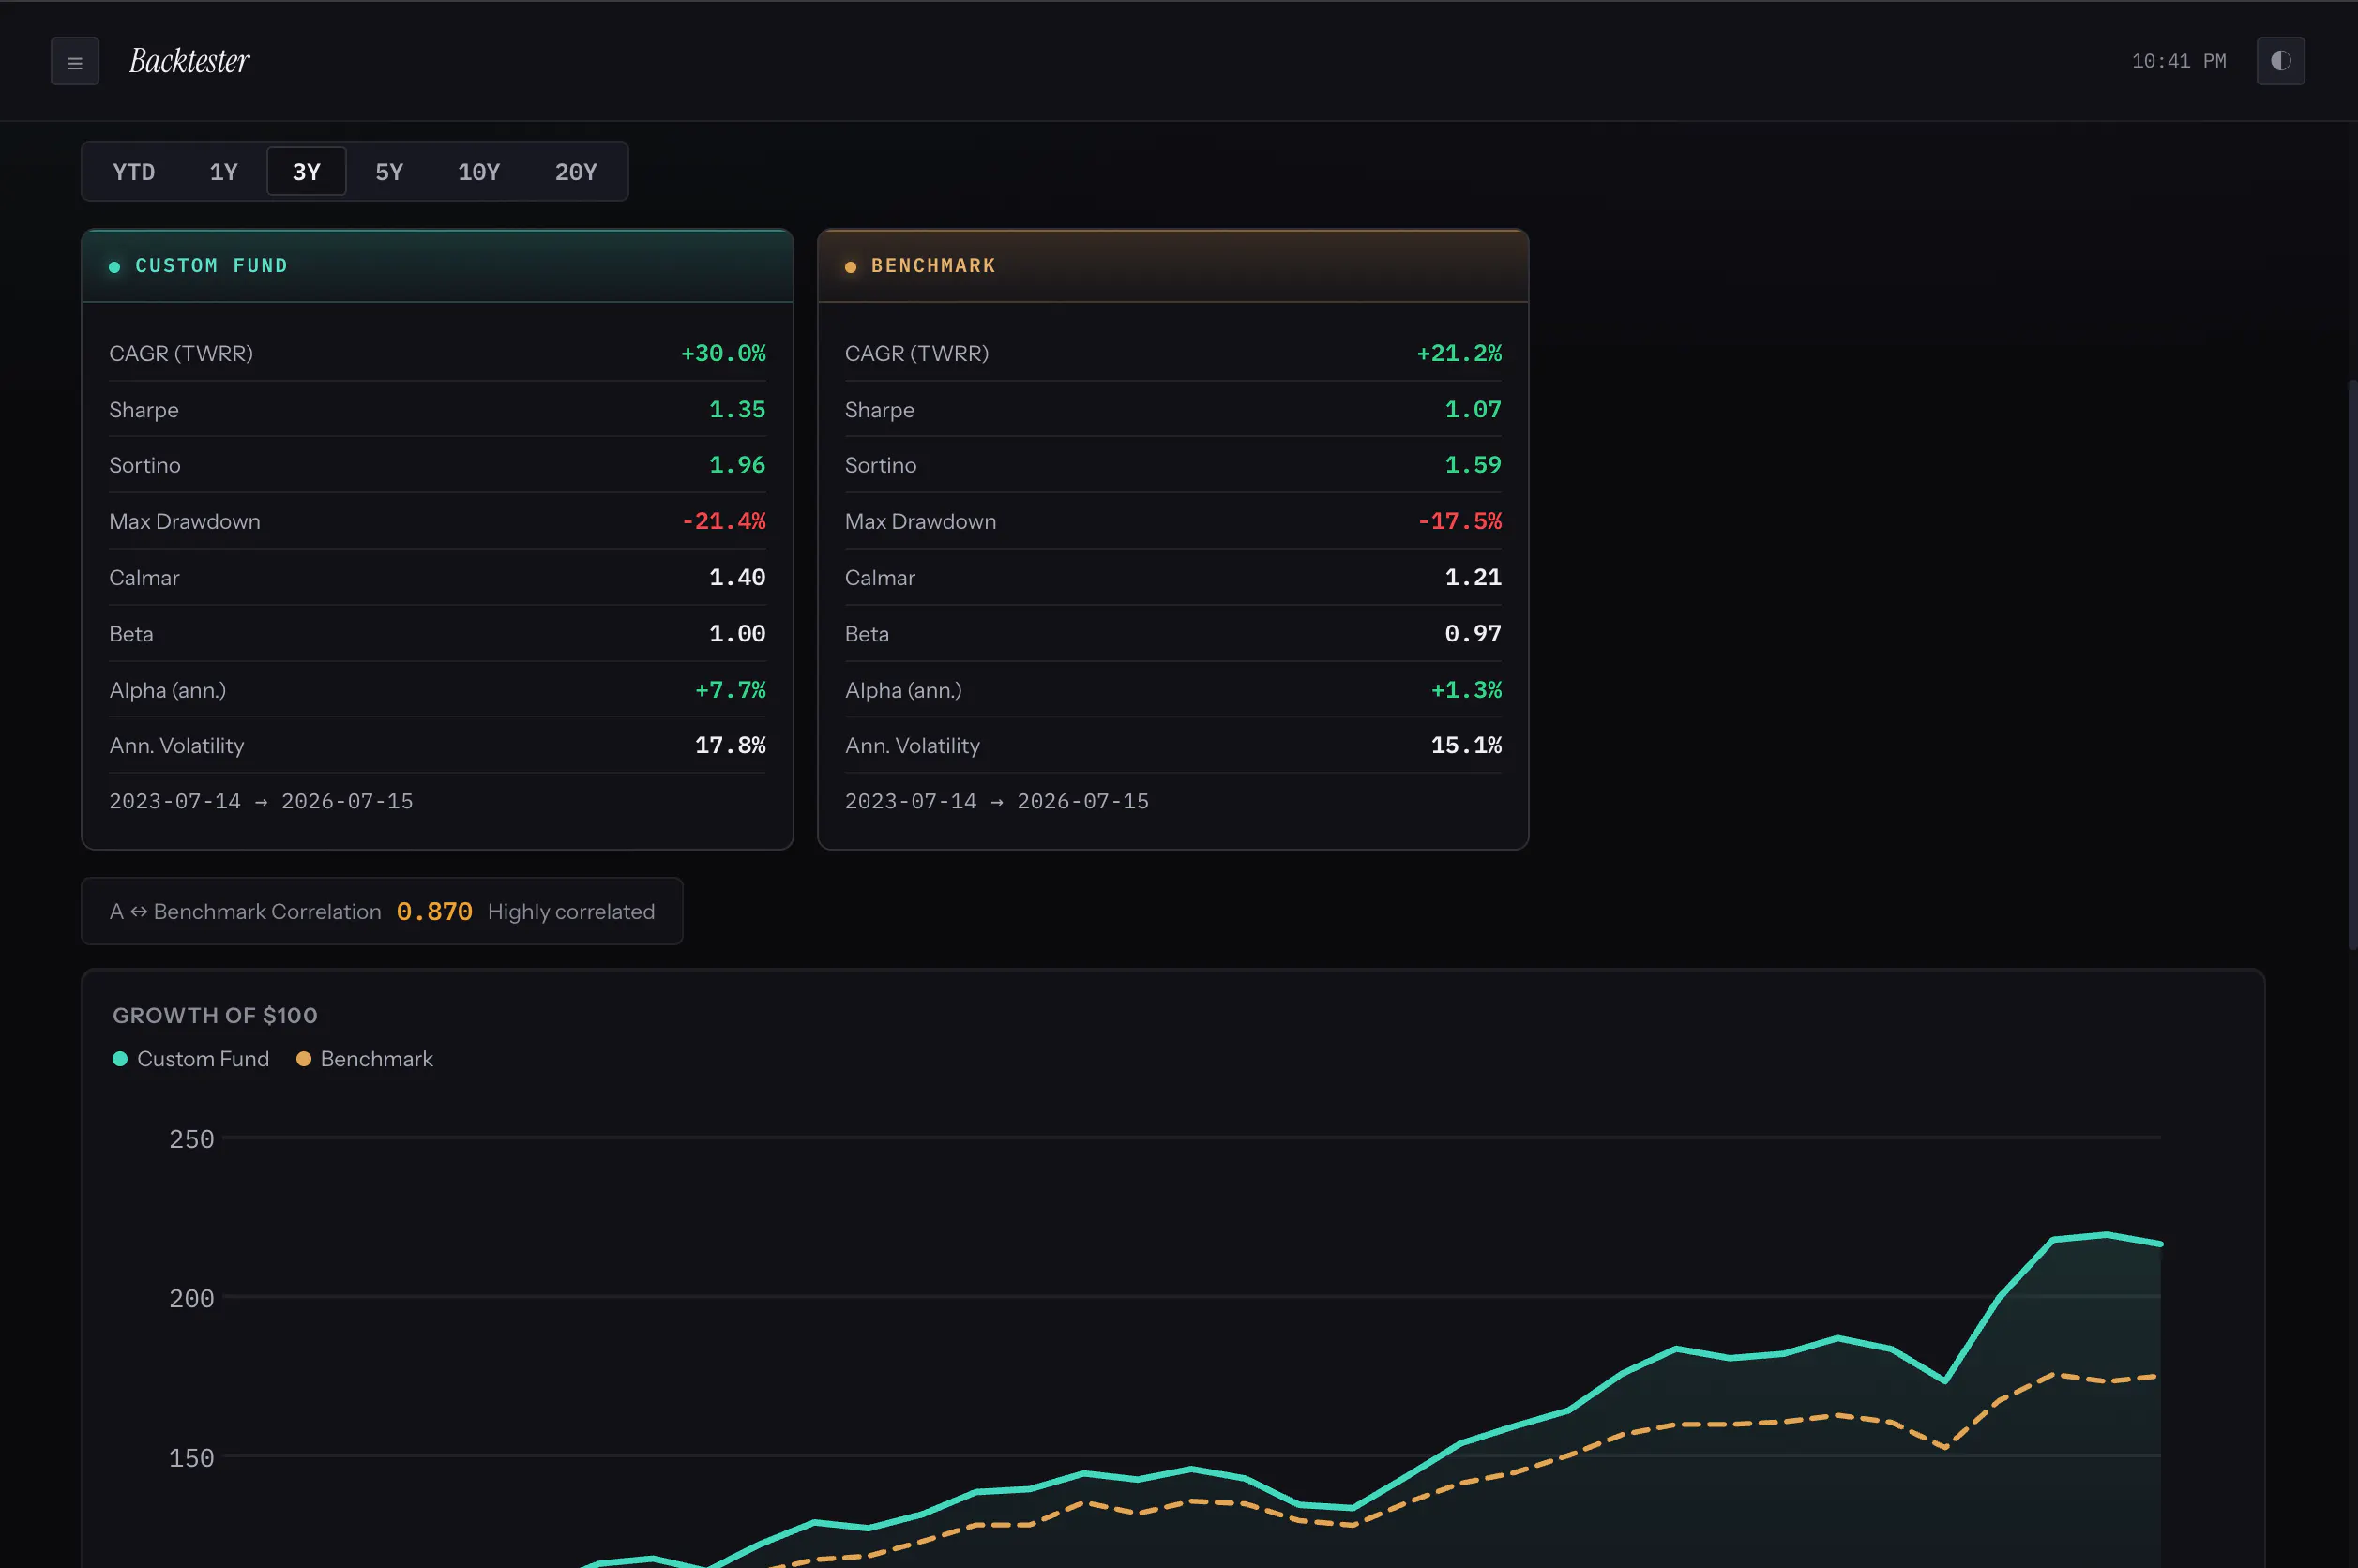The image size is (2358, 1568).
Task: Click Custom Fund volatility value 17.8%
Action: click(730, 746)
